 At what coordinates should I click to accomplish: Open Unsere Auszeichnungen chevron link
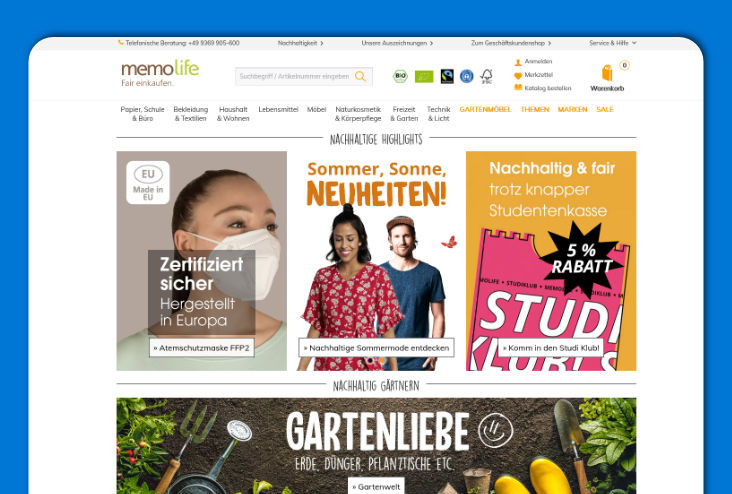[397, 43]
